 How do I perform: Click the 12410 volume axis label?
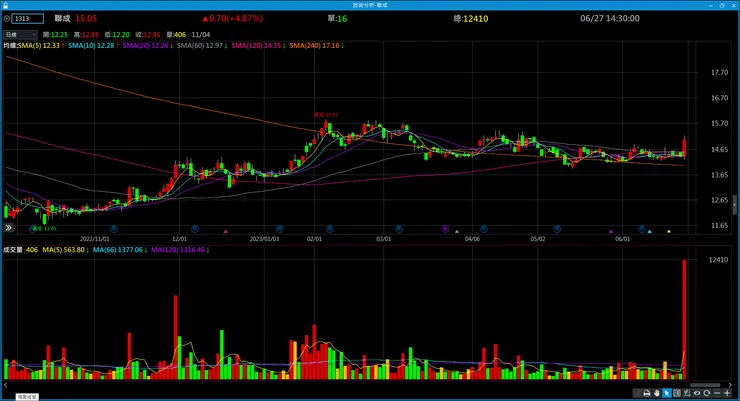(x=718, y=259)
